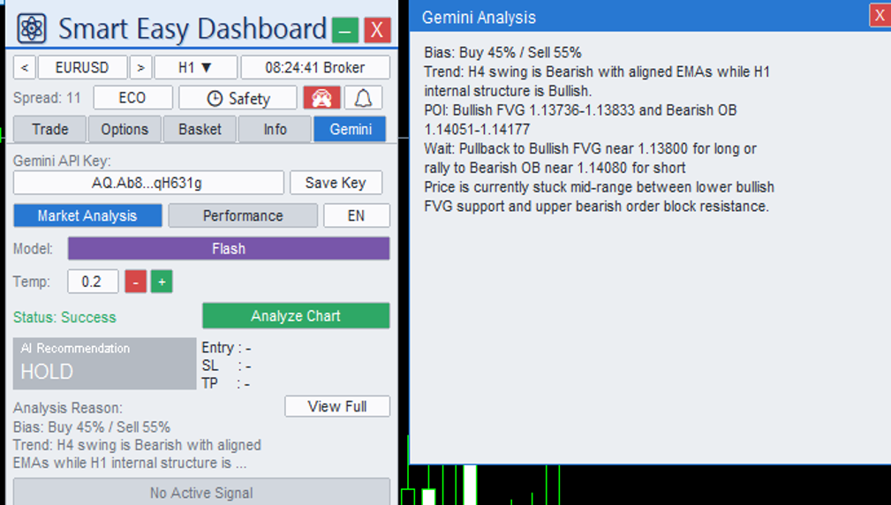
Task: Decrease temperature with red minus button
Action: [x=135, y=282]
